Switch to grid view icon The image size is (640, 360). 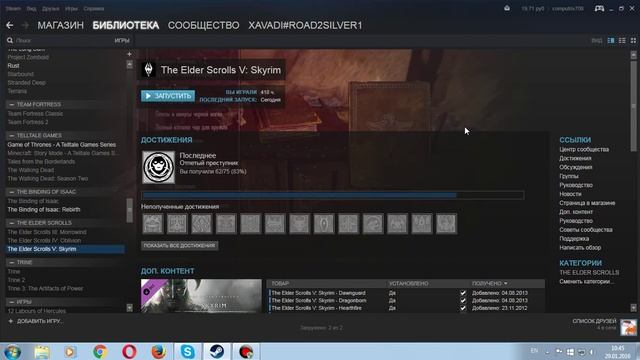pos(633,40)
